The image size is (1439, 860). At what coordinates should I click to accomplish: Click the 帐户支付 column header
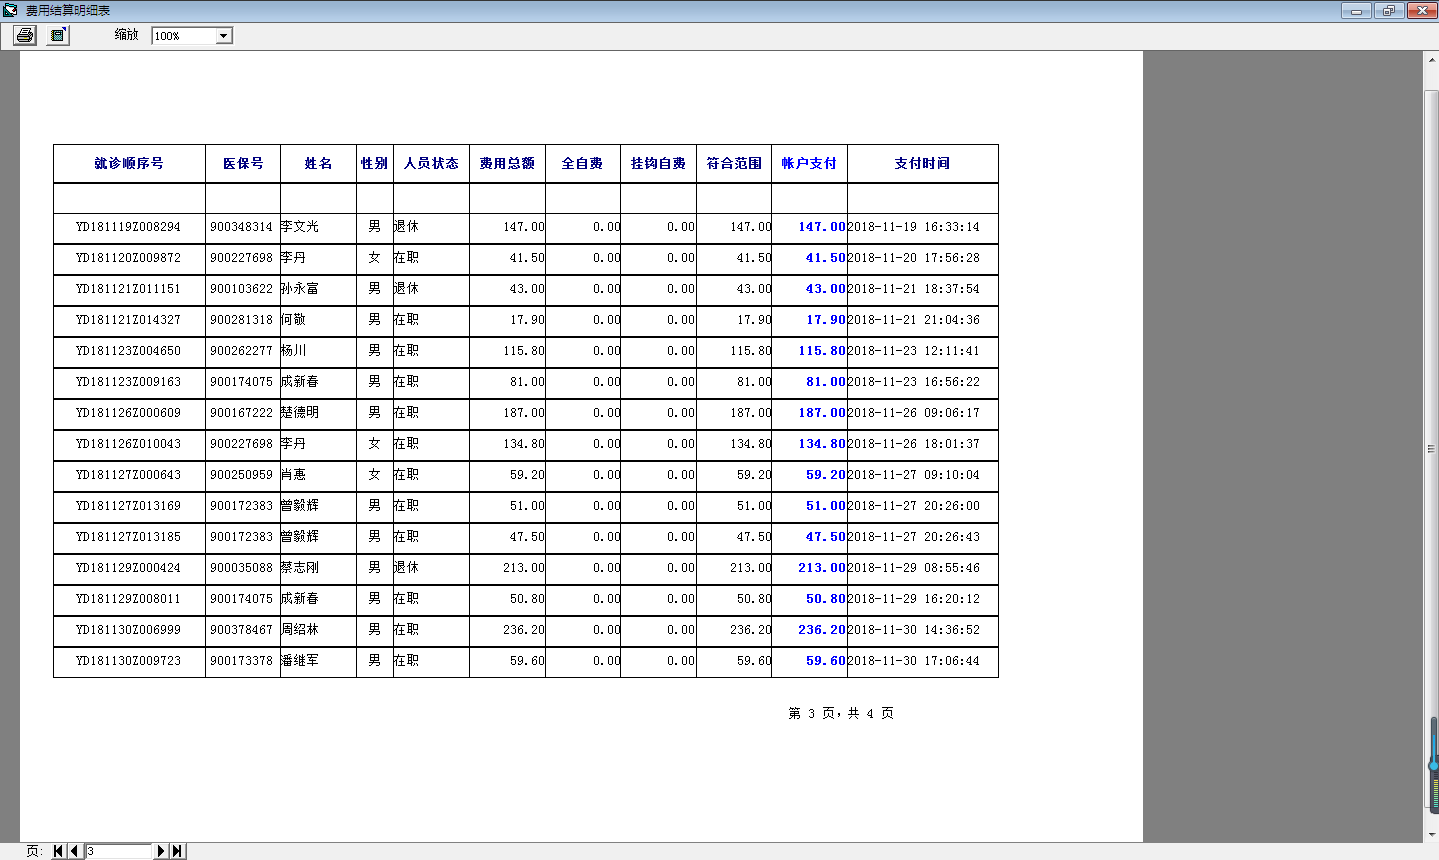[x=809, y=163]
